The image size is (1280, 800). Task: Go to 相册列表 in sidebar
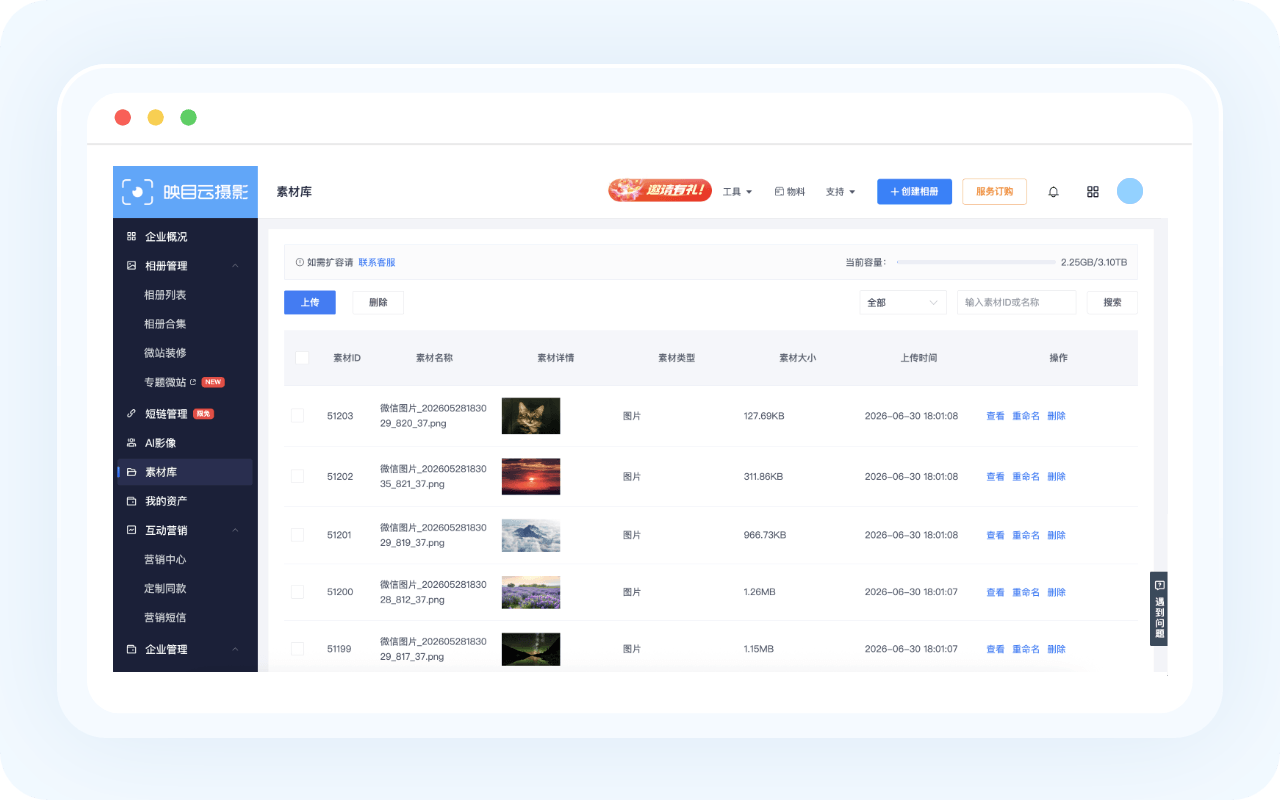(x=165, y=295)
